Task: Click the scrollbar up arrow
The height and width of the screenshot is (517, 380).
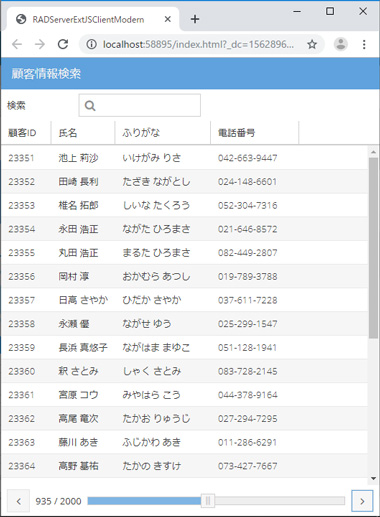Action: (373, 152)
